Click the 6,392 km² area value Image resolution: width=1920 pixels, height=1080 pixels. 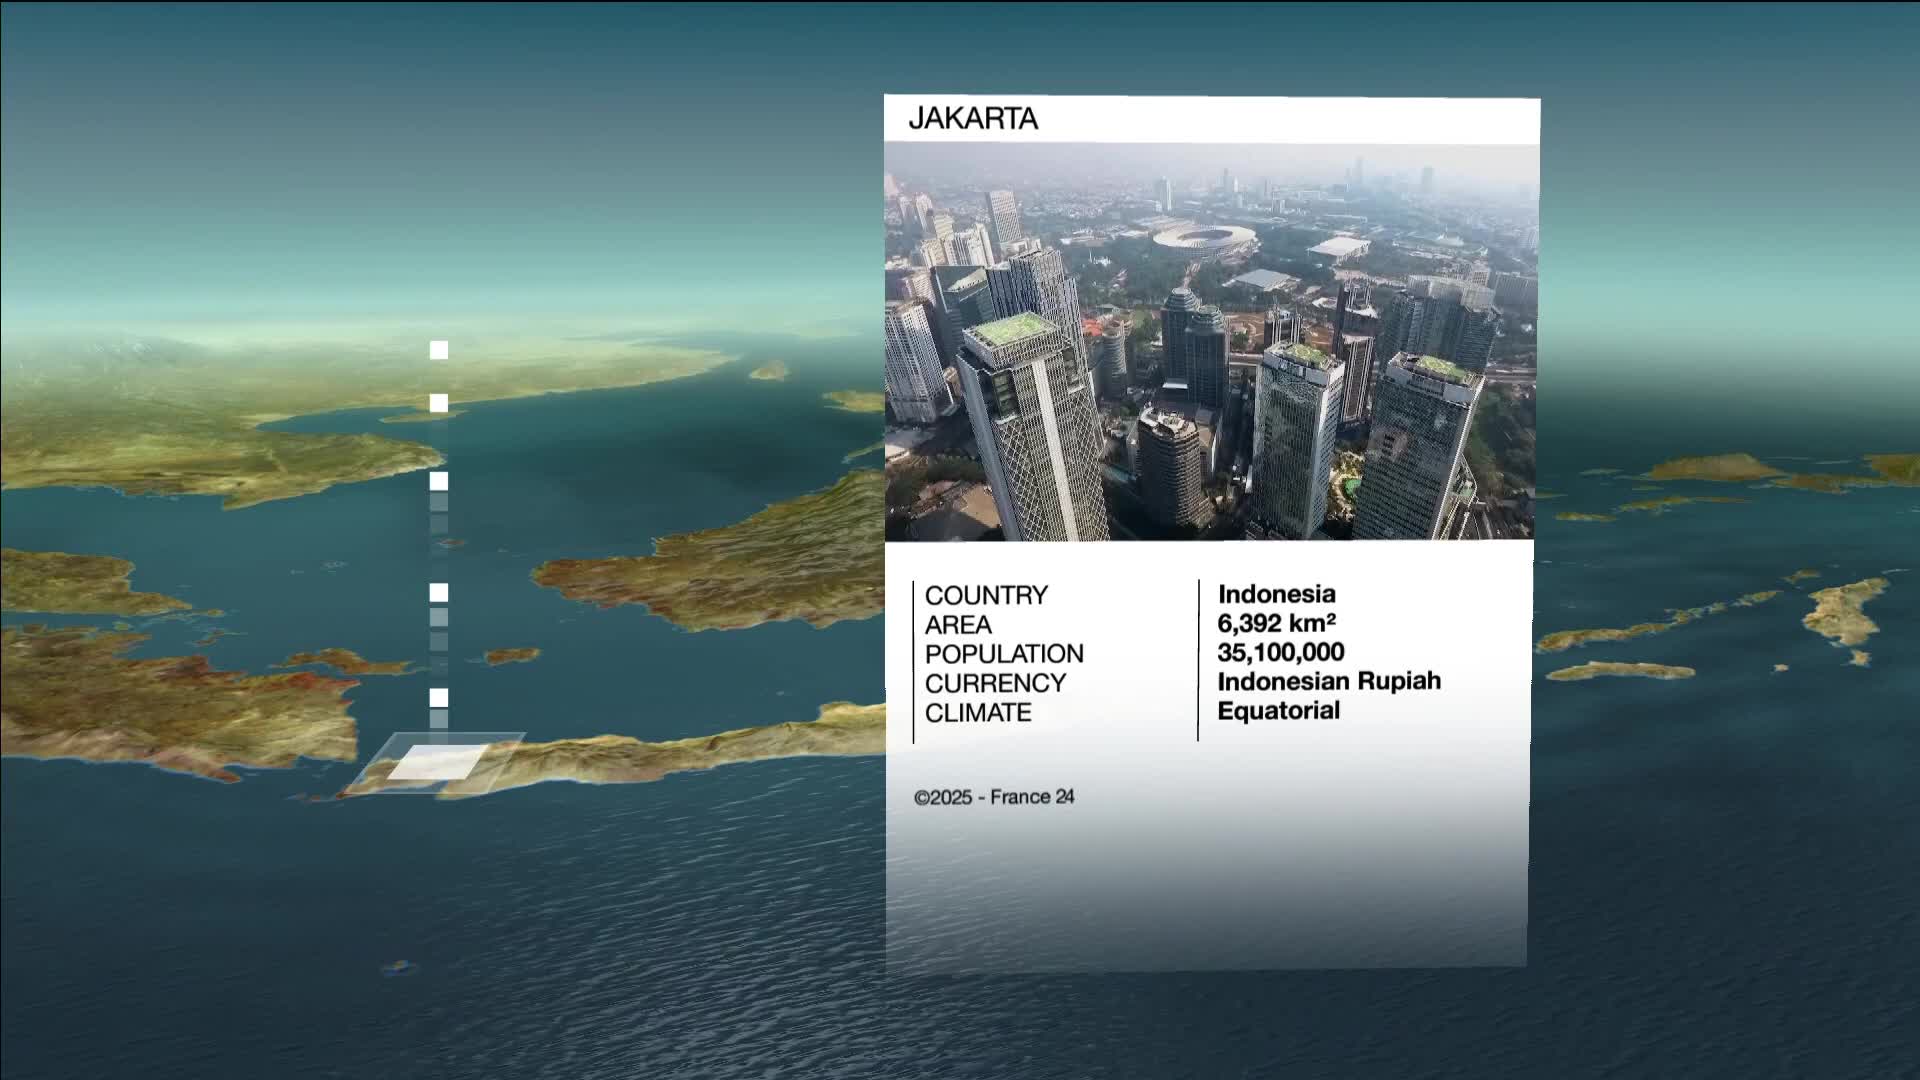(x=1275, y=623)
